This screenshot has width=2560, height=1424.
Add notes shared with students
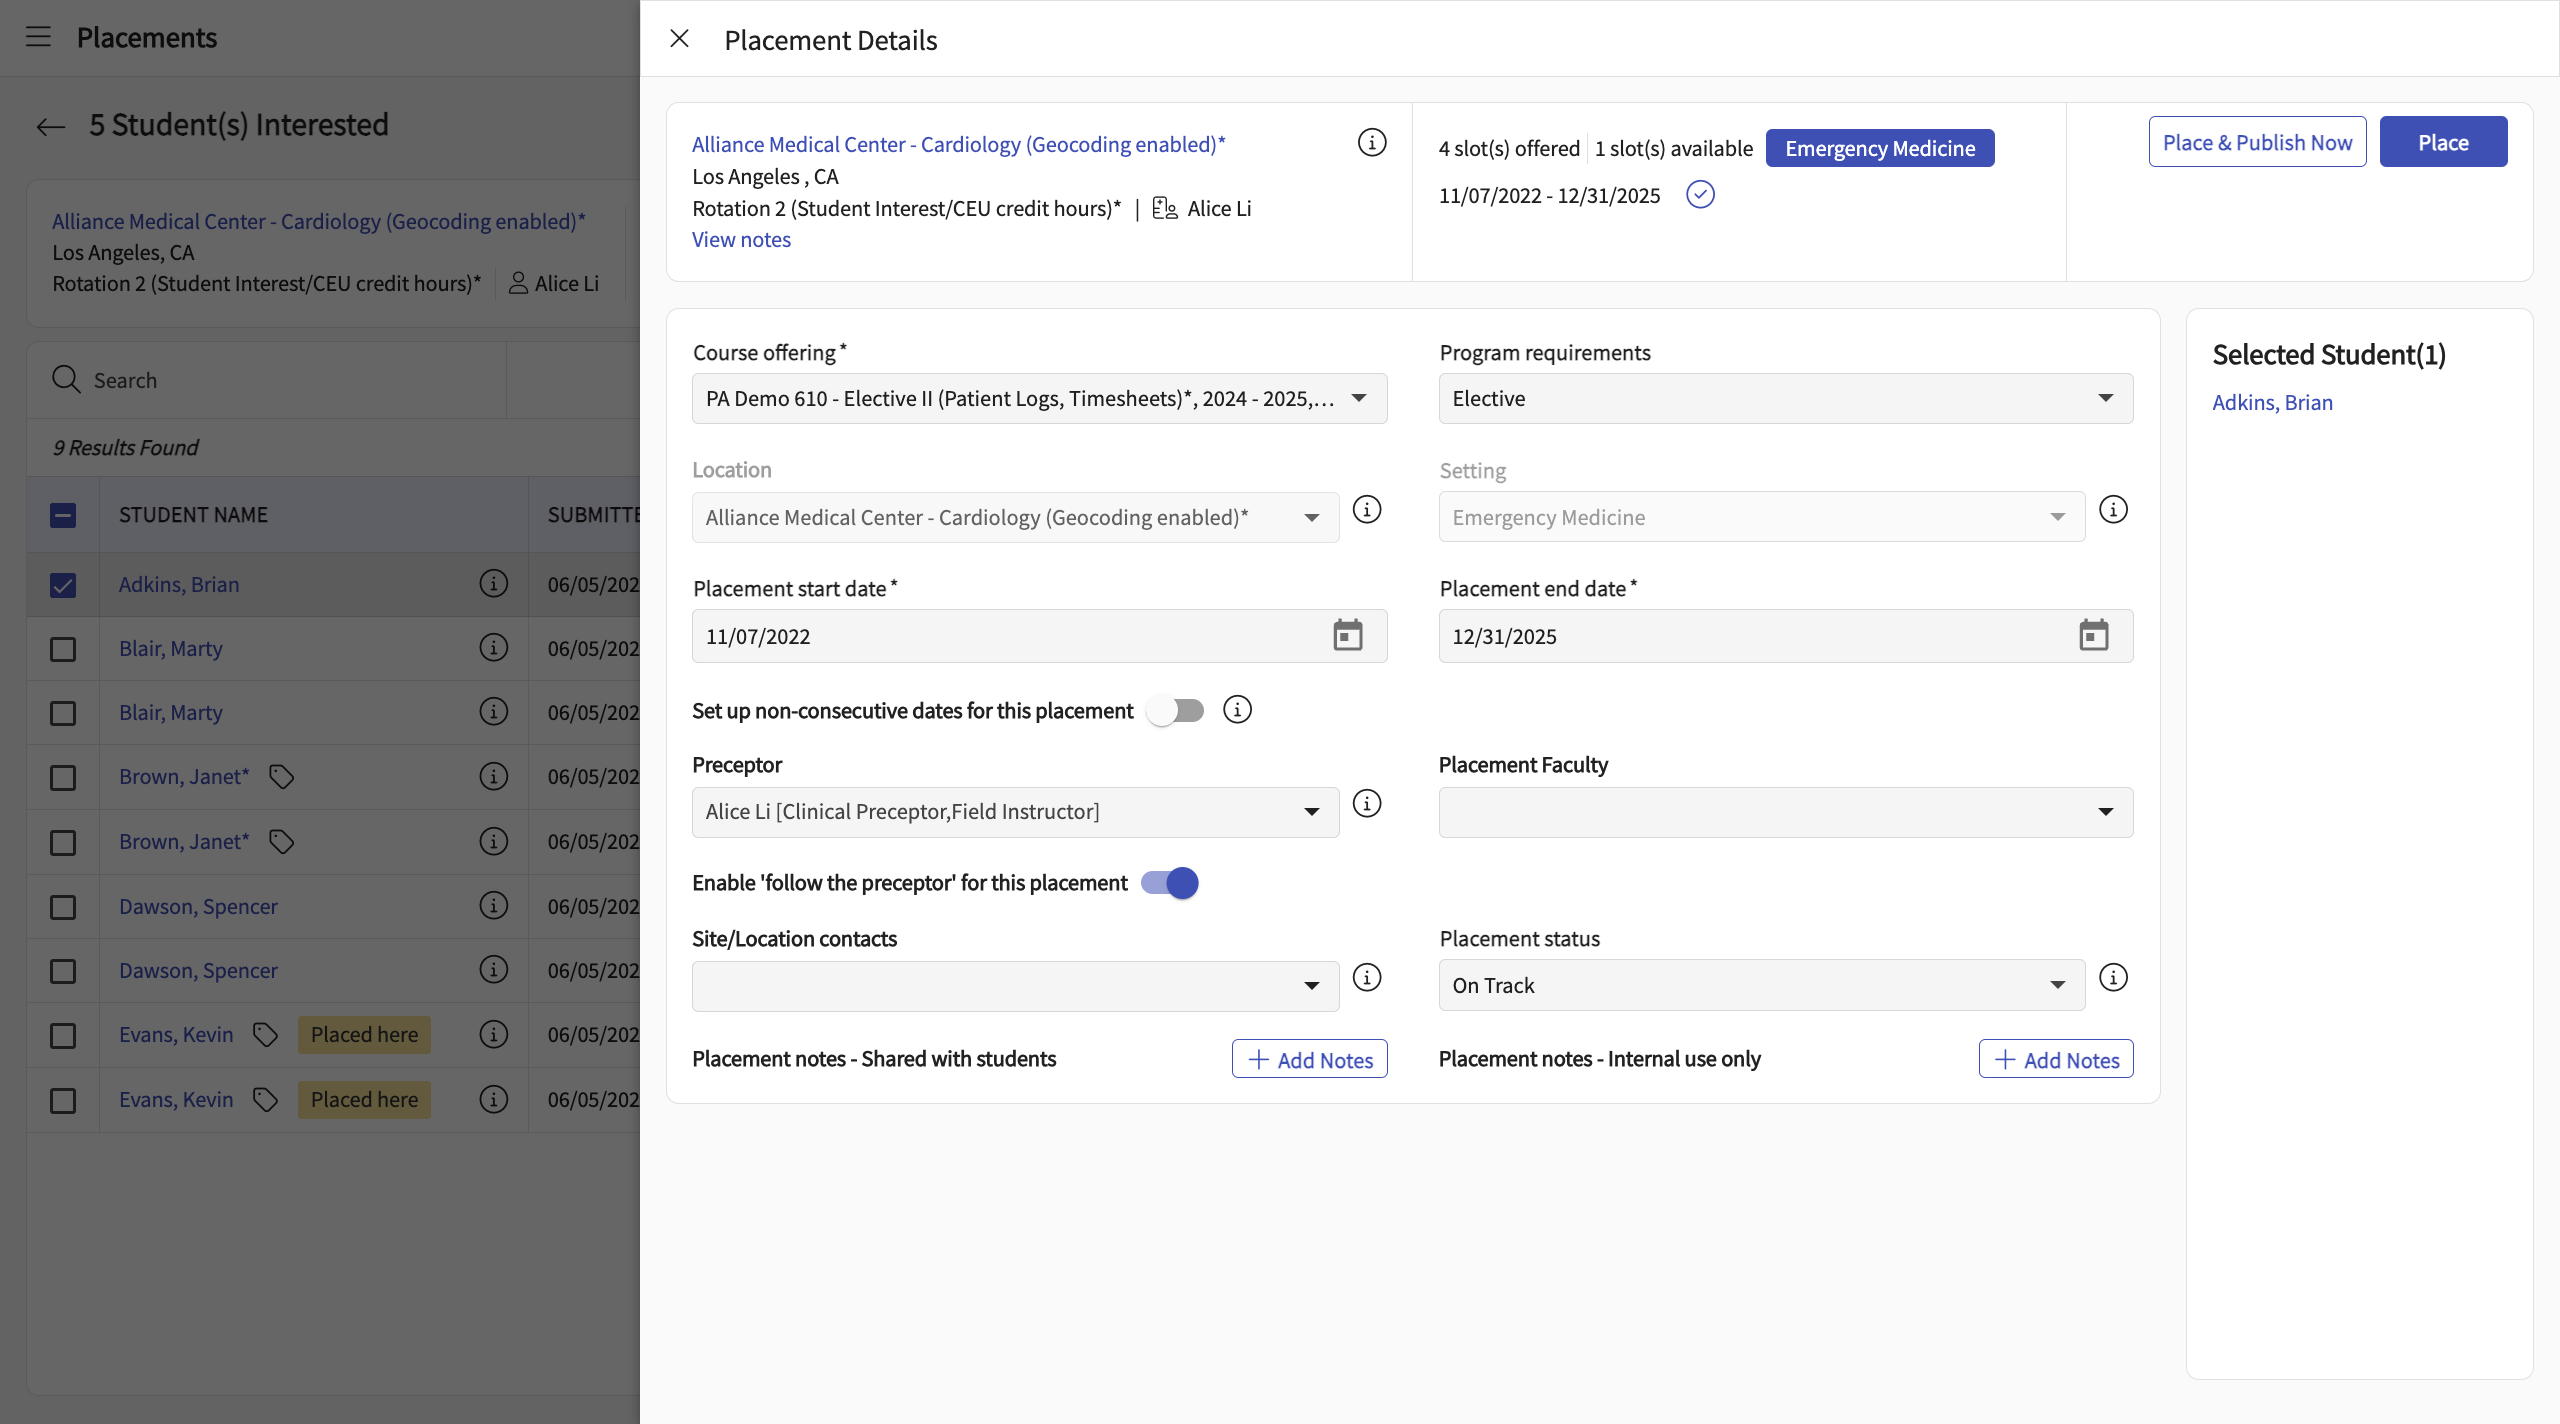coord(1309,1059)
